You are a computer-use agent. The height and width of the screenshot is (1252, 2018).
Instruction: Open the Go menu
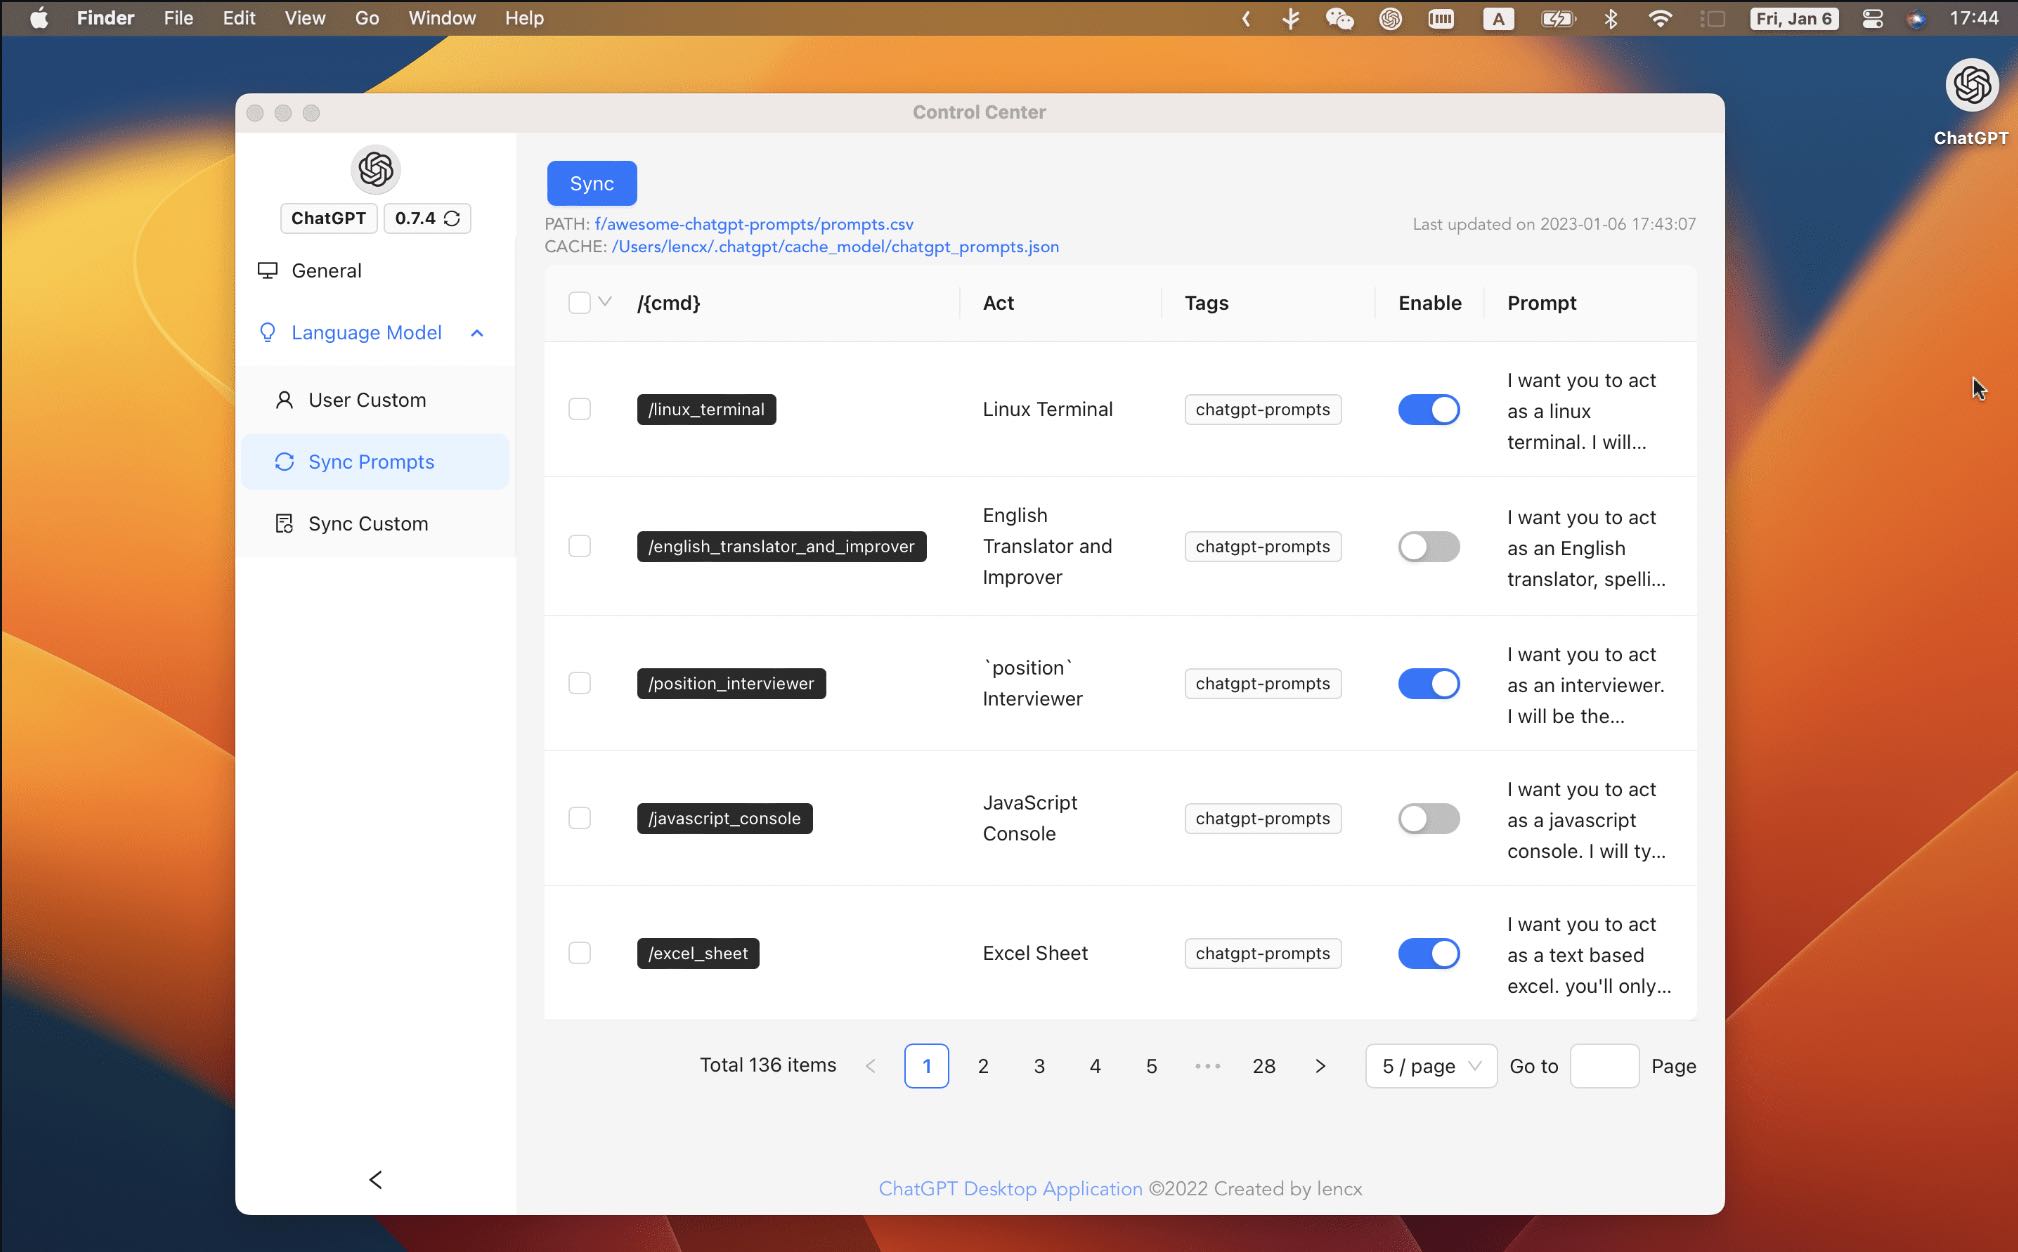(367, 18)
